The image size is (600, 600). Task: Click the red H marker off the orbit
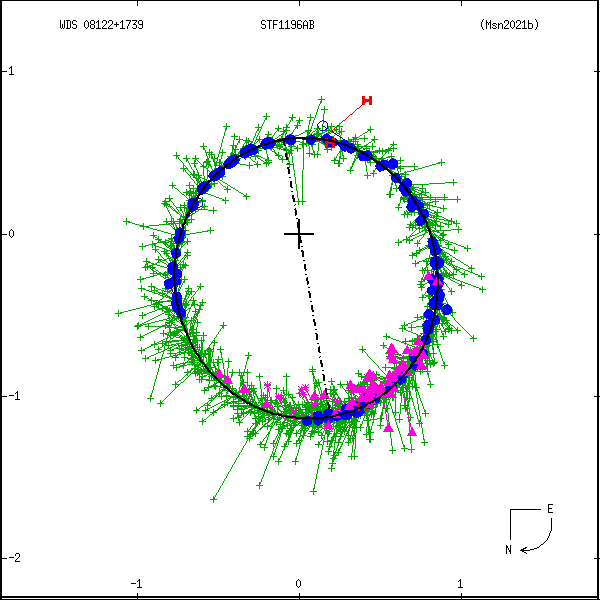pyautogui.click(x=367, y=100)
